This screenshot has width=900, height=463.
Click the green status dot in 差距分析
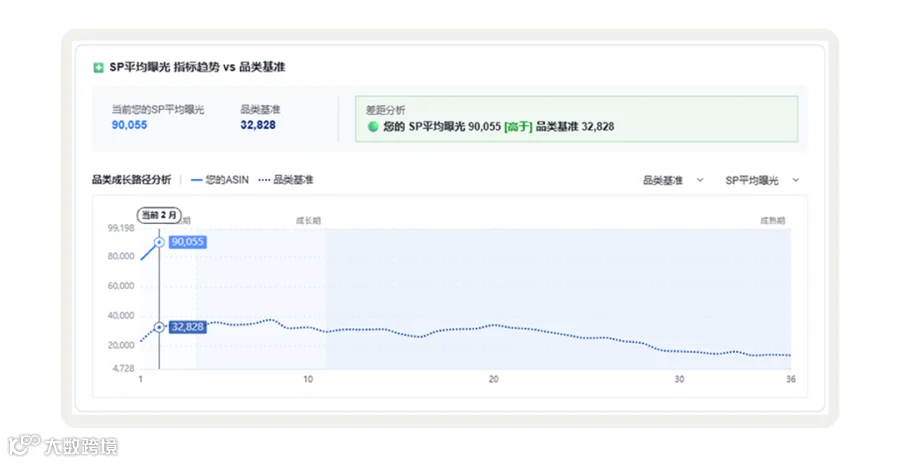tap(373, 126)
